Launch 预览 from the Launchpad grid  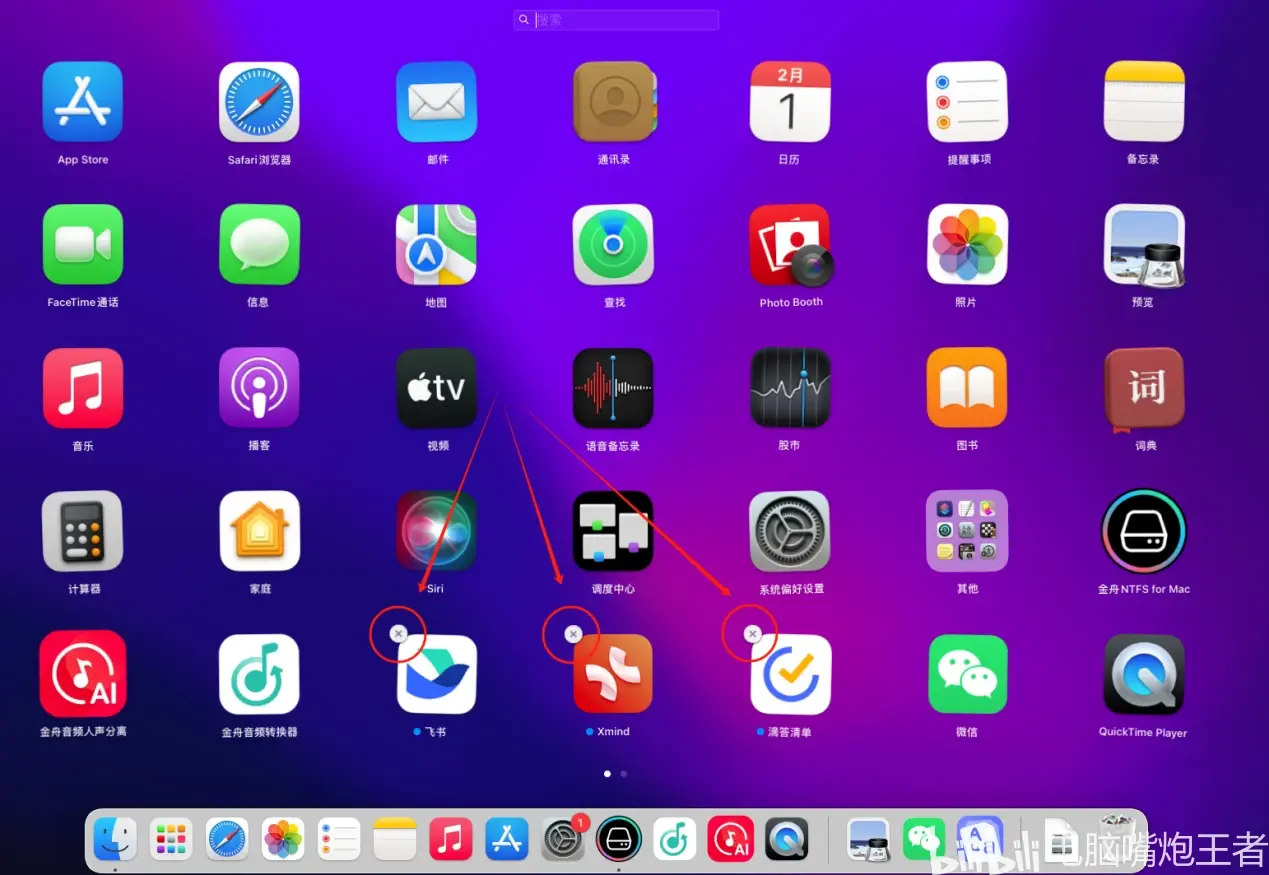(x=1144, y=247)
